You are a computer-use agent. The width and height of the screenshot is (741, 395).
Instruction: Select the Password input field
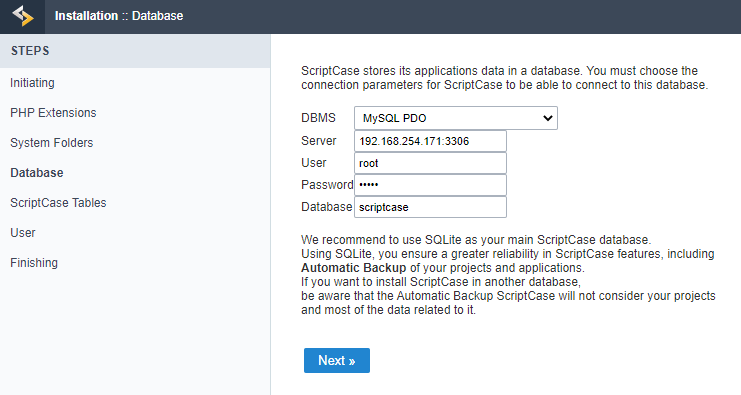coord(430,185)
